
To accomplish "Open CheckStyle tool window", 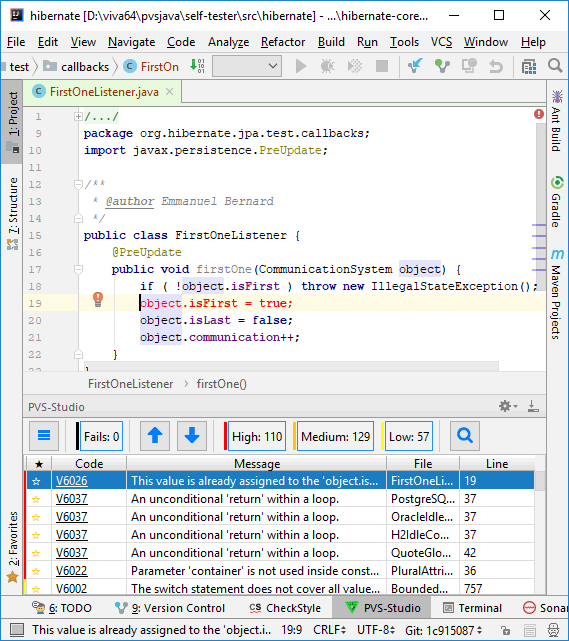I will tap(285, 608).
